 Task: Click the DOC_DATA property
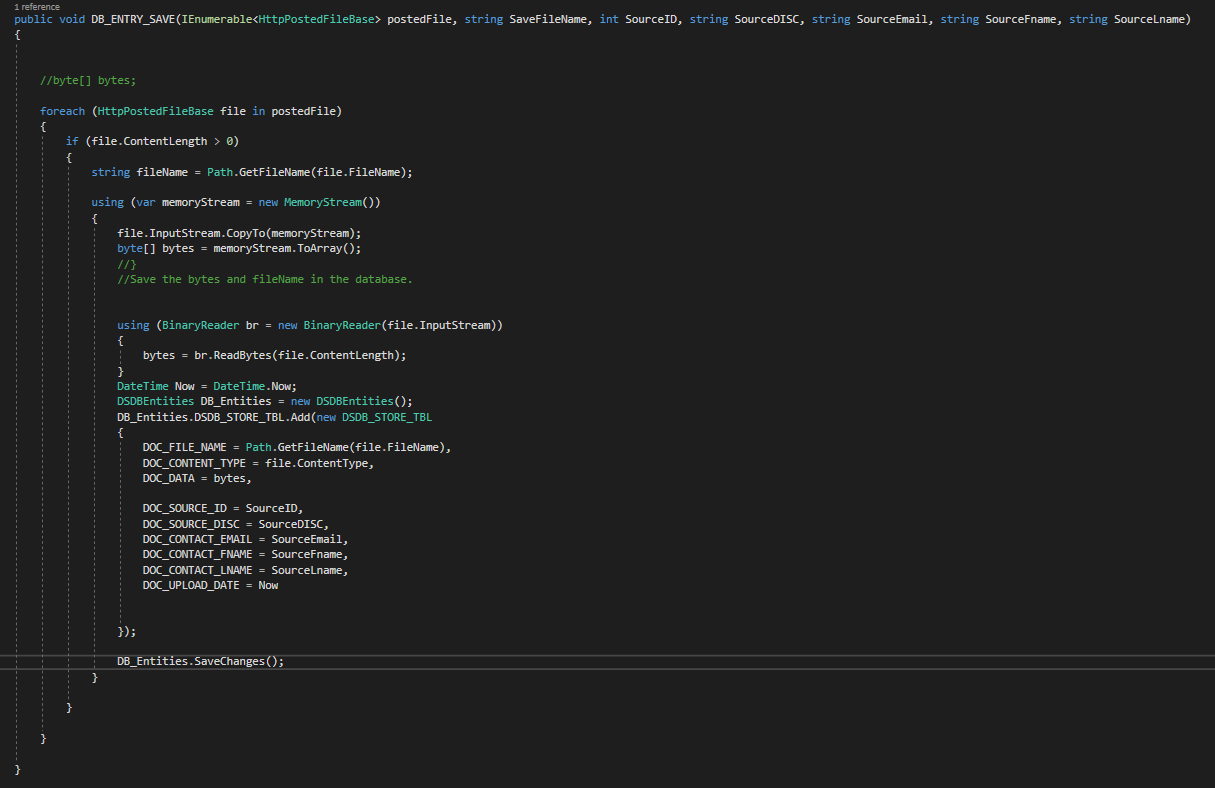point(168,478)
